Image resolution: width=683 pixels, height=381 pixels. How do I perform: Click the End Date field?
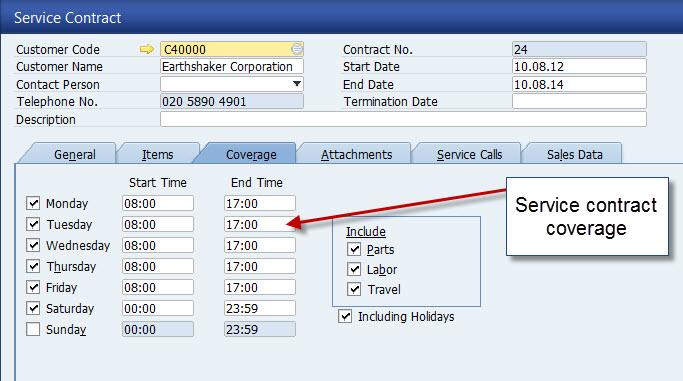tap(579, 84)
